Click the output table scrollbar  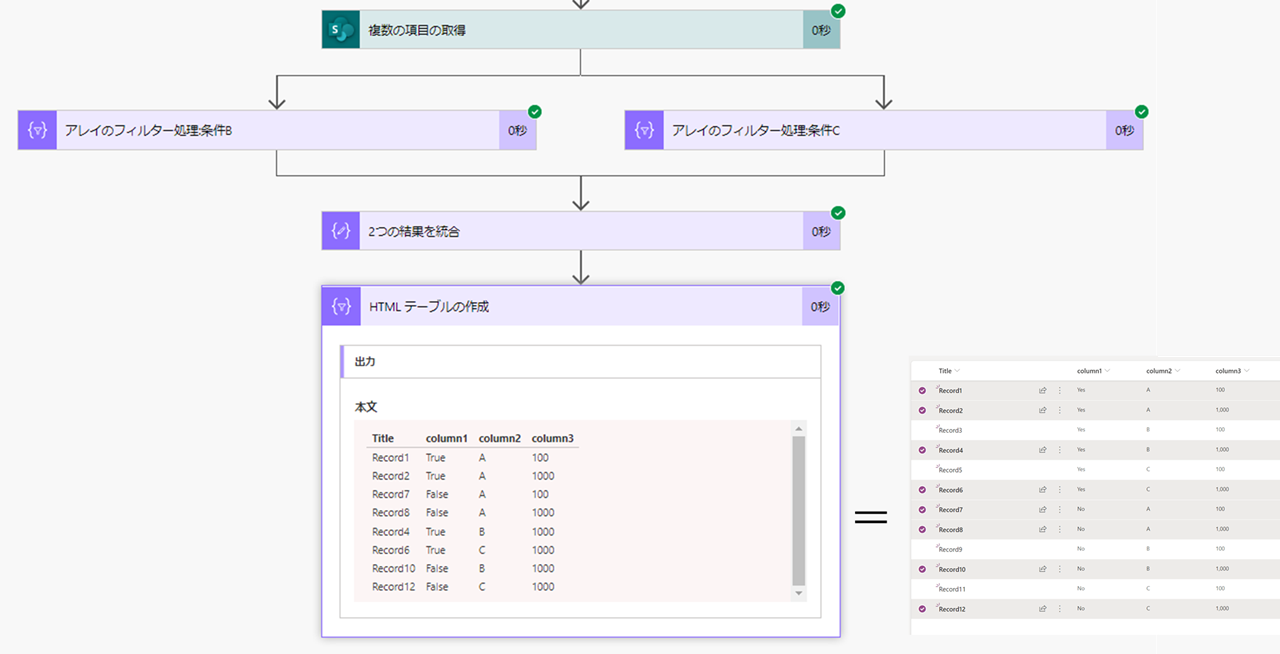(x=797, y=510)
